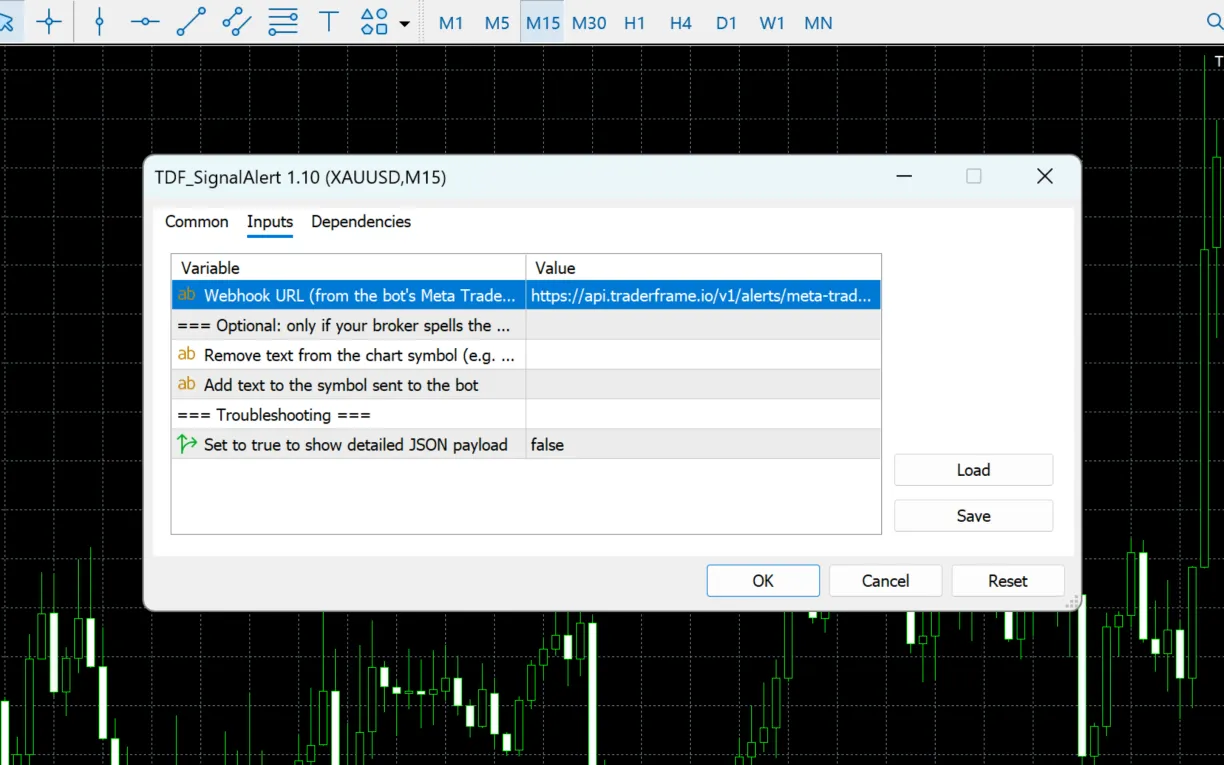Click string icon beside Add text row
Screen dimensions: 1224x765
click(x=187, y=384)
